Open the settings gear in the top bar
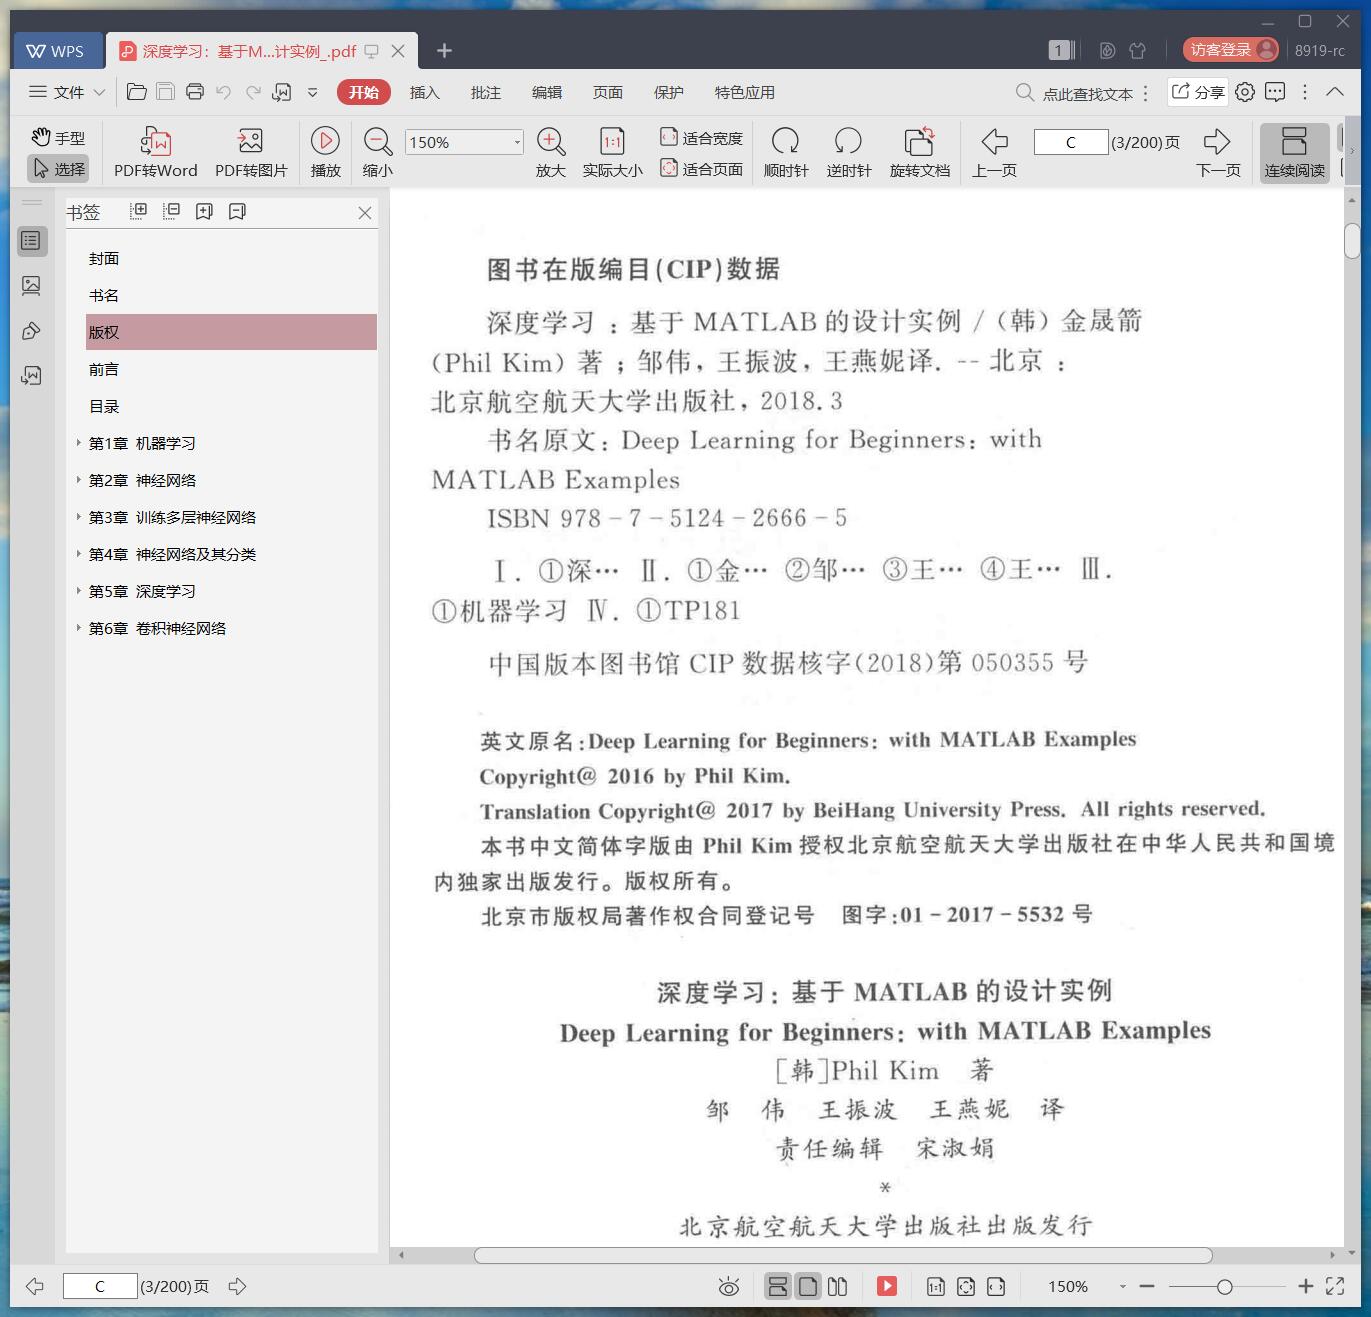 [1245, 92]
